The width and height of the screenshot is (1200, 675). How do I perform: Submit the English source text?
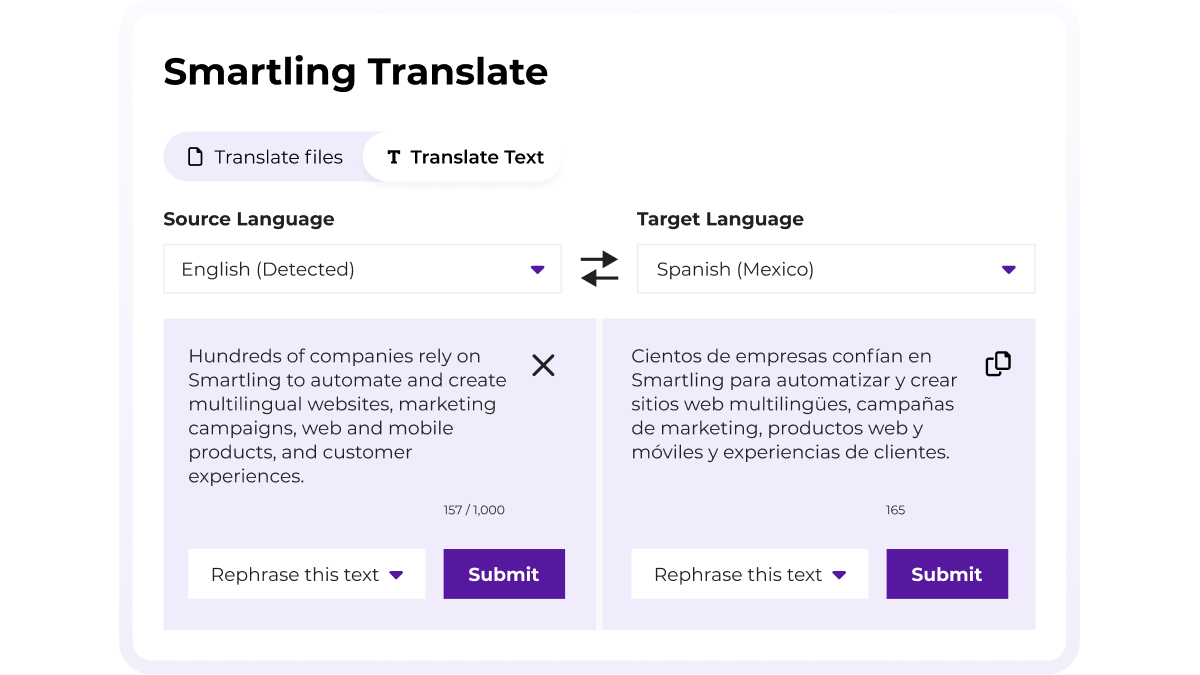pos(504,574)
